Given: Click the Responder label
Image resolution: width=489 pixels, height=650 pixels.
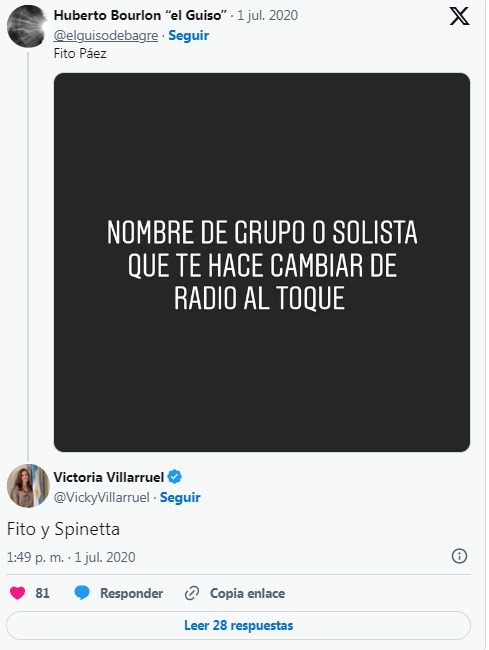Looking at the screenshot, I should (131, 593).
